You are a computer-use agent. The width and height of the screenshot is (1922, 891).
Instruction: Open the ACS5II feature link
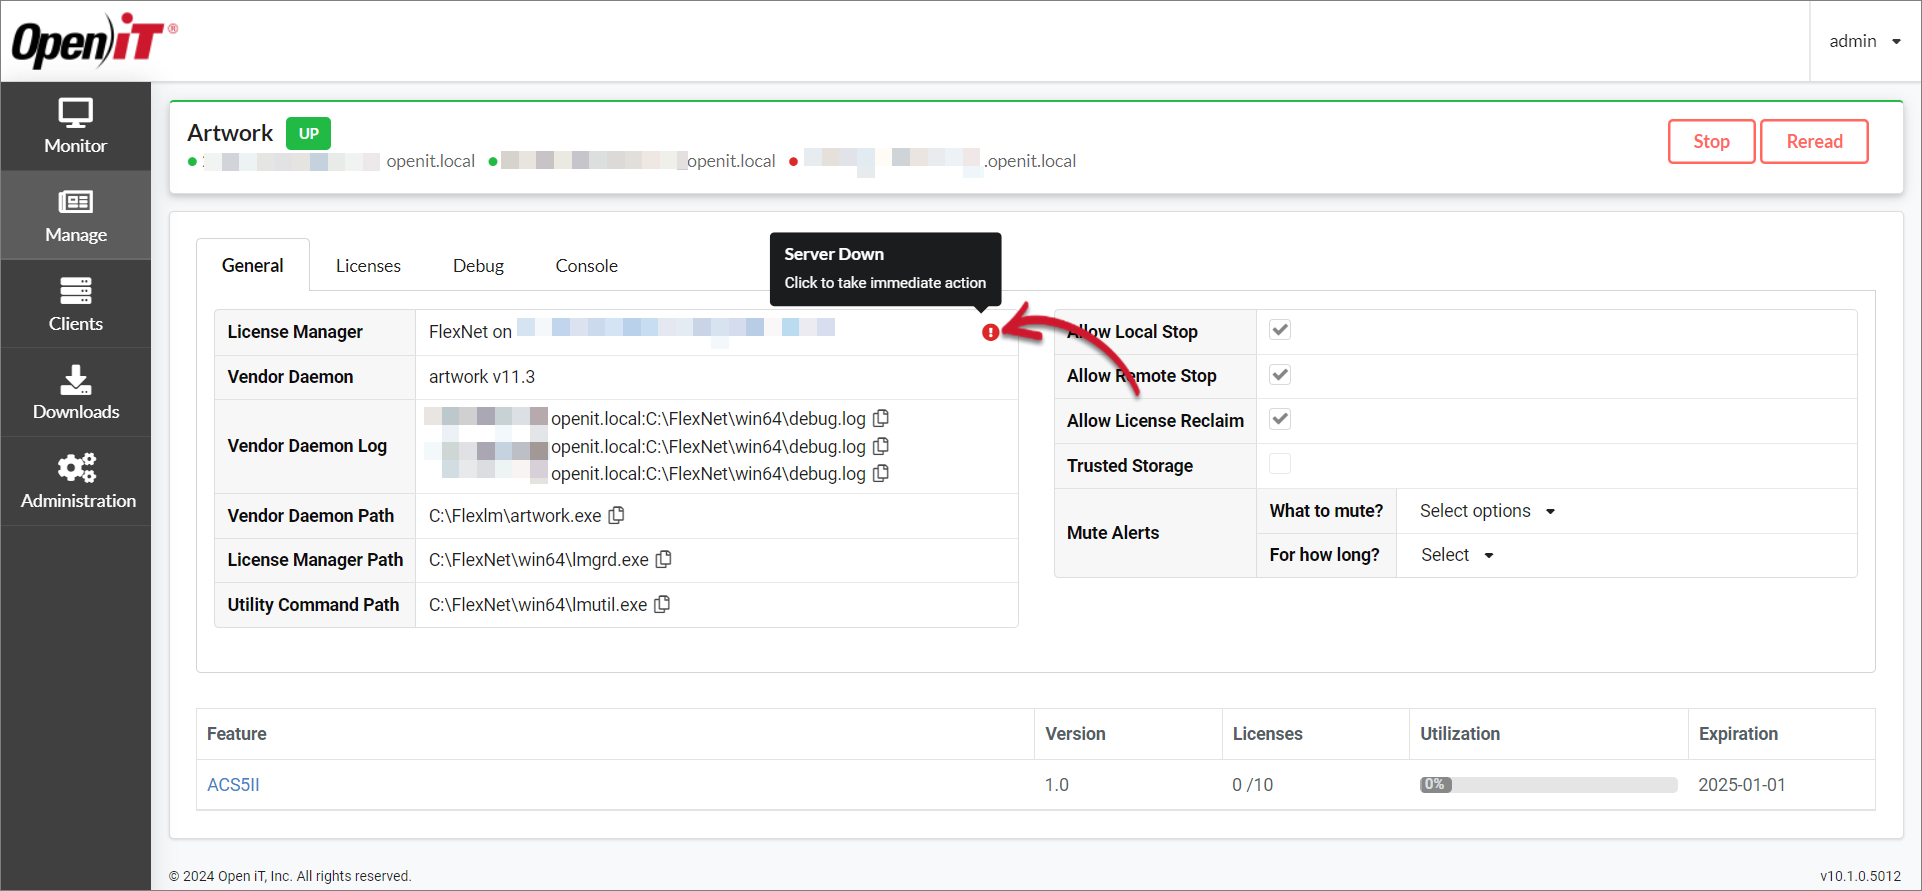coord(233,785)
